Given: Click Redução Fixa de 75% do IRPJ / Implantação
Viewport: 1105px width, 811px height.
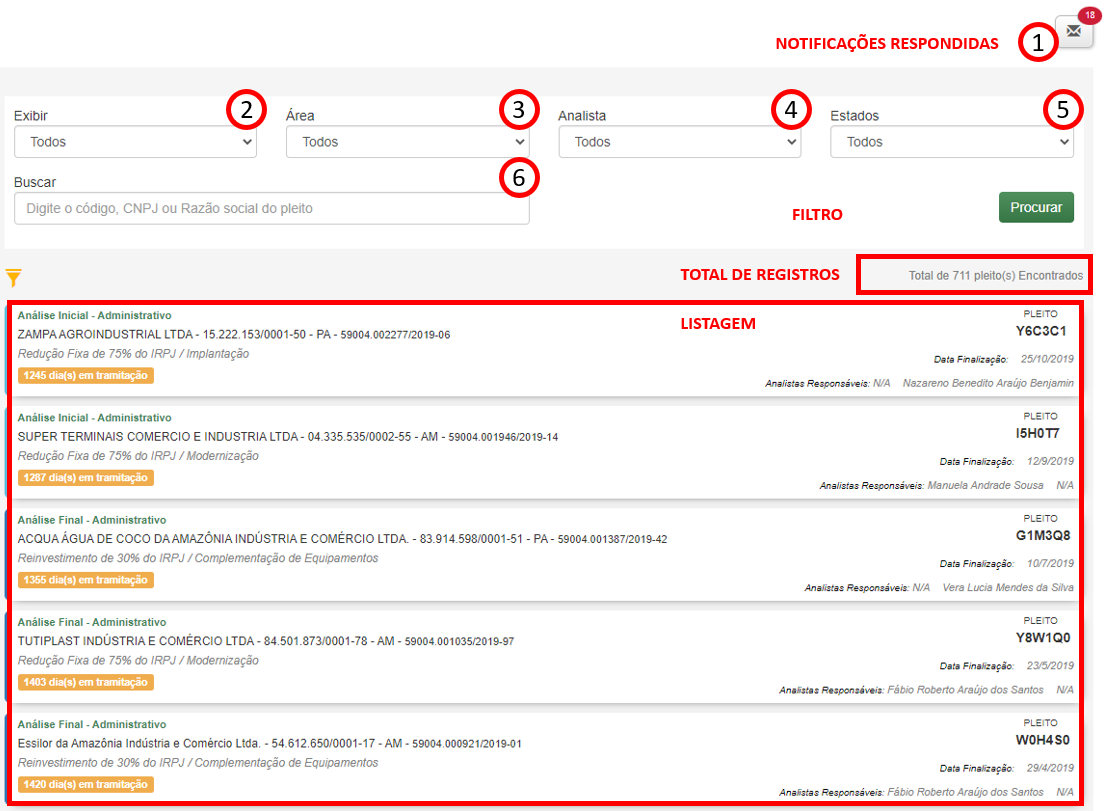Looking at the screenshot, I should [133, 354].
